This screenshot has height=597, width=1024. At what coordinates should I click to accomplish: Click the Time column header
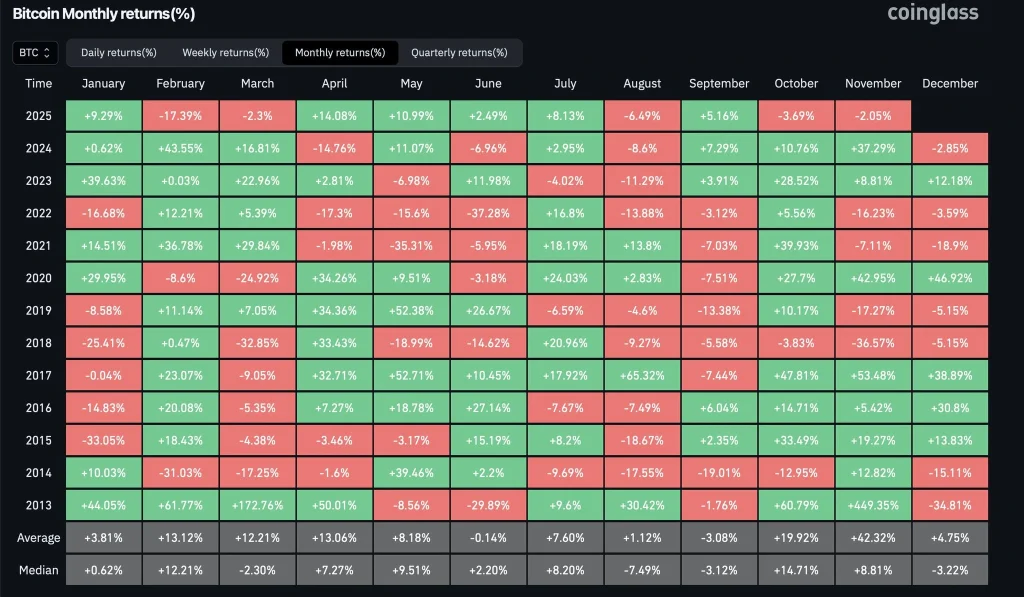coord(38,84)
